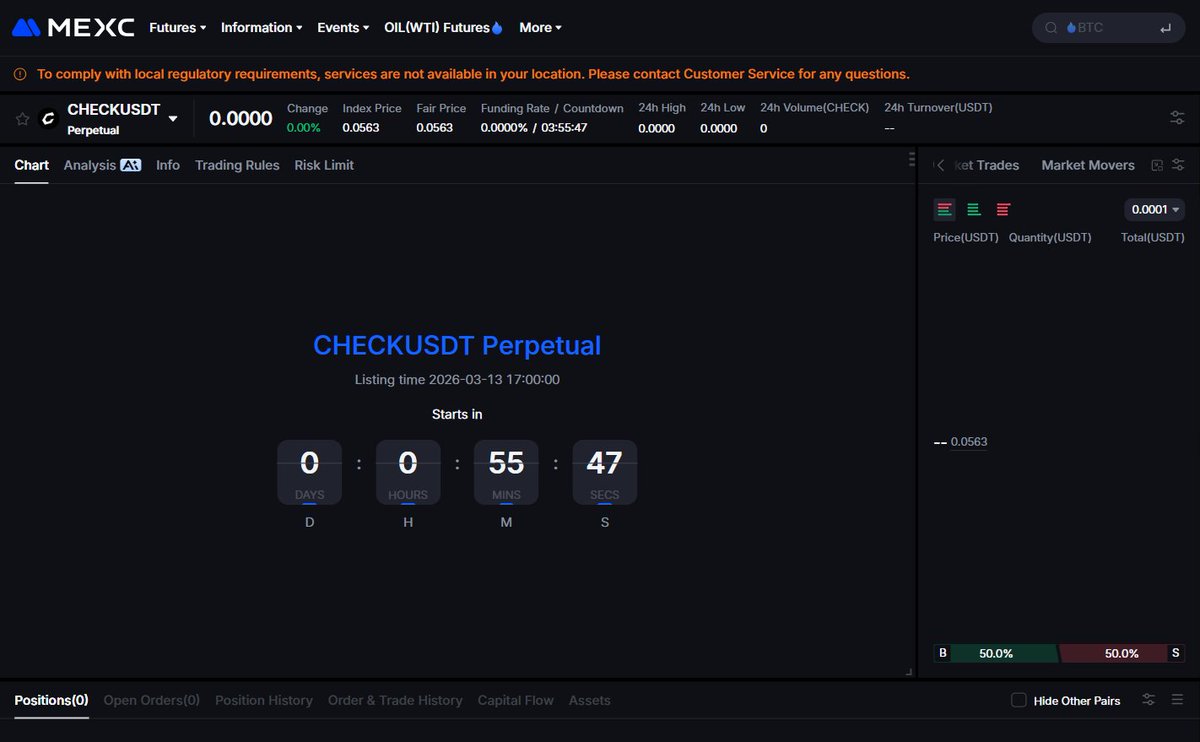Select the Open Orders(0) tab
The height and width of the screenshot is (742, 1200).
[x=152, y=700]
